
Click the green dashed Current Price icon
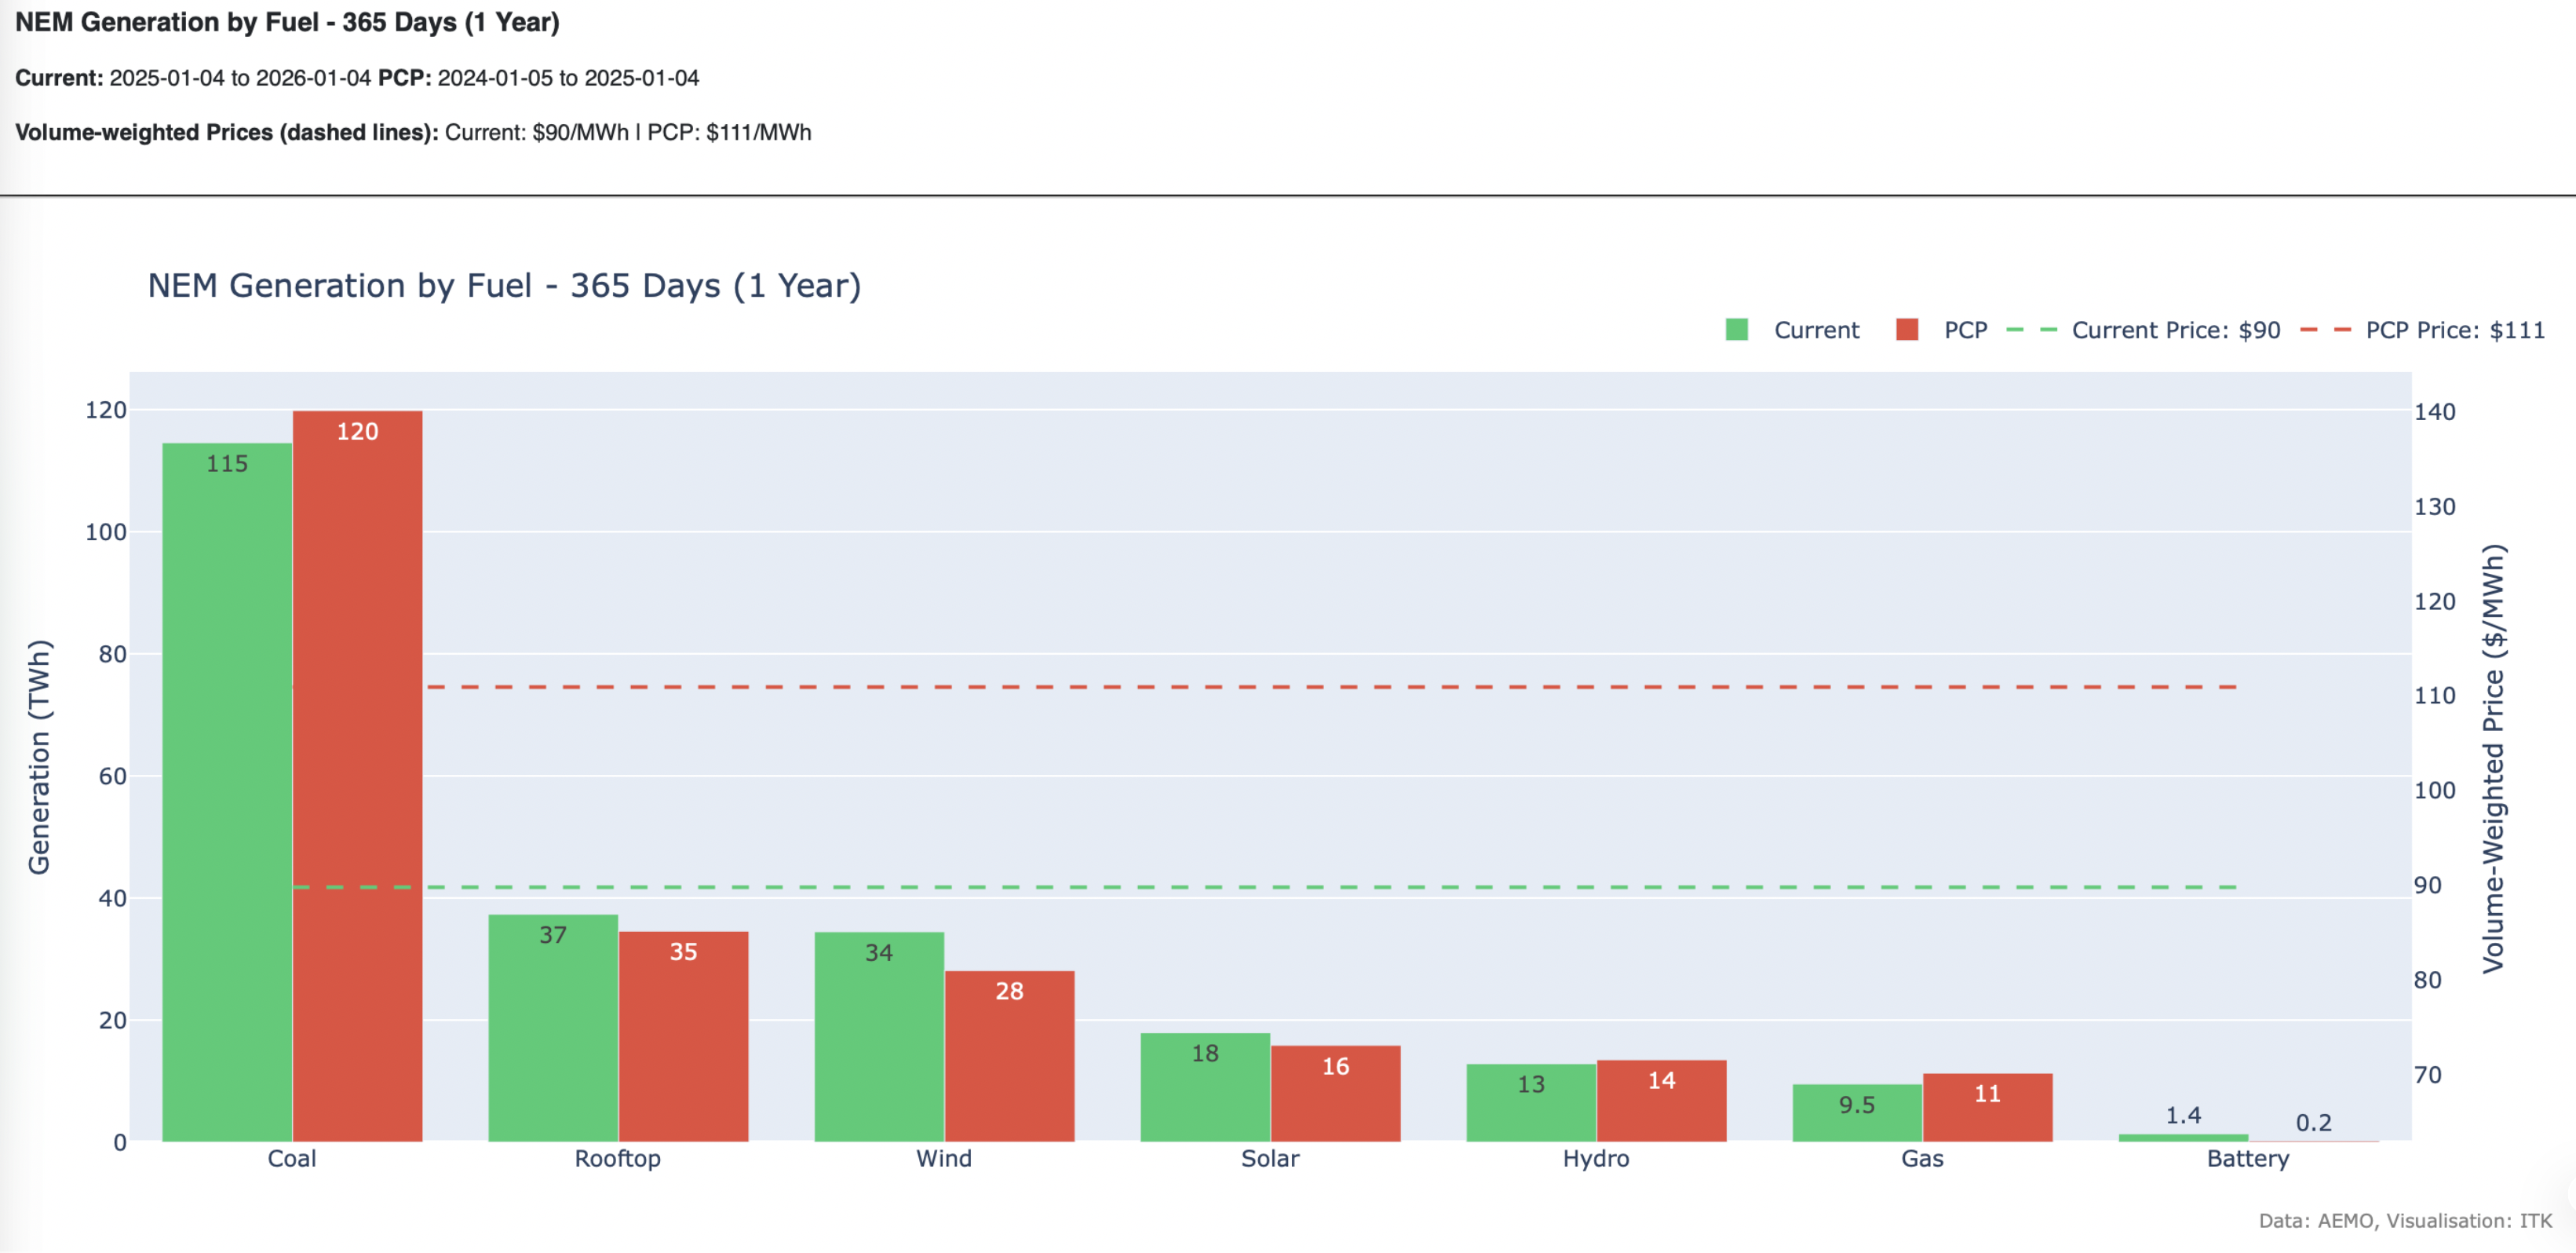[2032, 330]
